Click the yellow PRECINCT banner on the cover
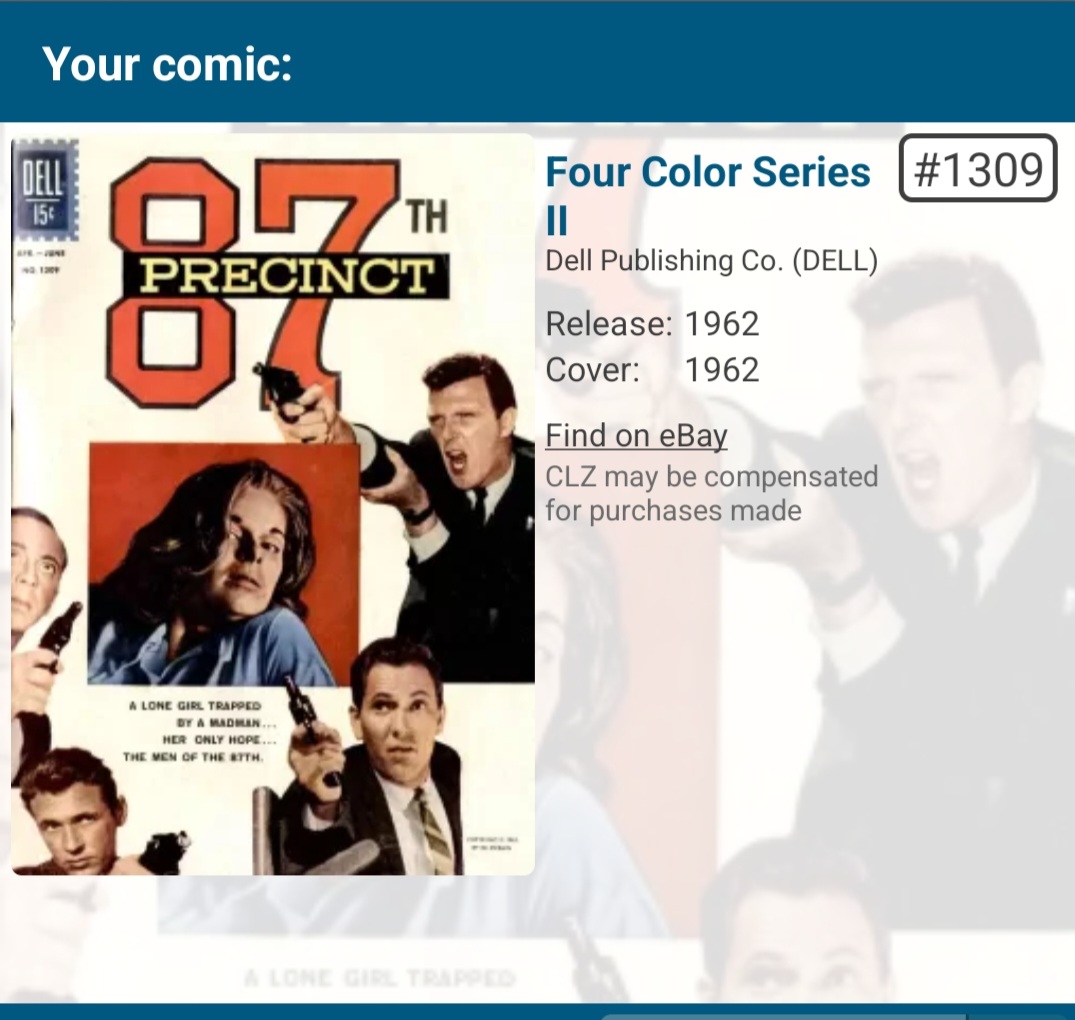Screen dimensions: 1075x1020 click(x=287, y=276)
